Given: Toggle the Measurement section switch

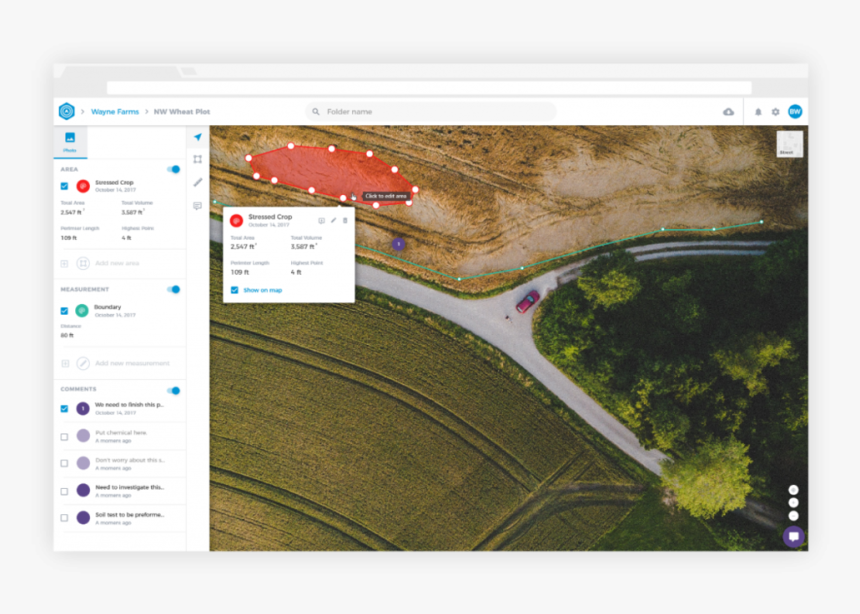Looking at the screenshot, I should click(174, 289).
